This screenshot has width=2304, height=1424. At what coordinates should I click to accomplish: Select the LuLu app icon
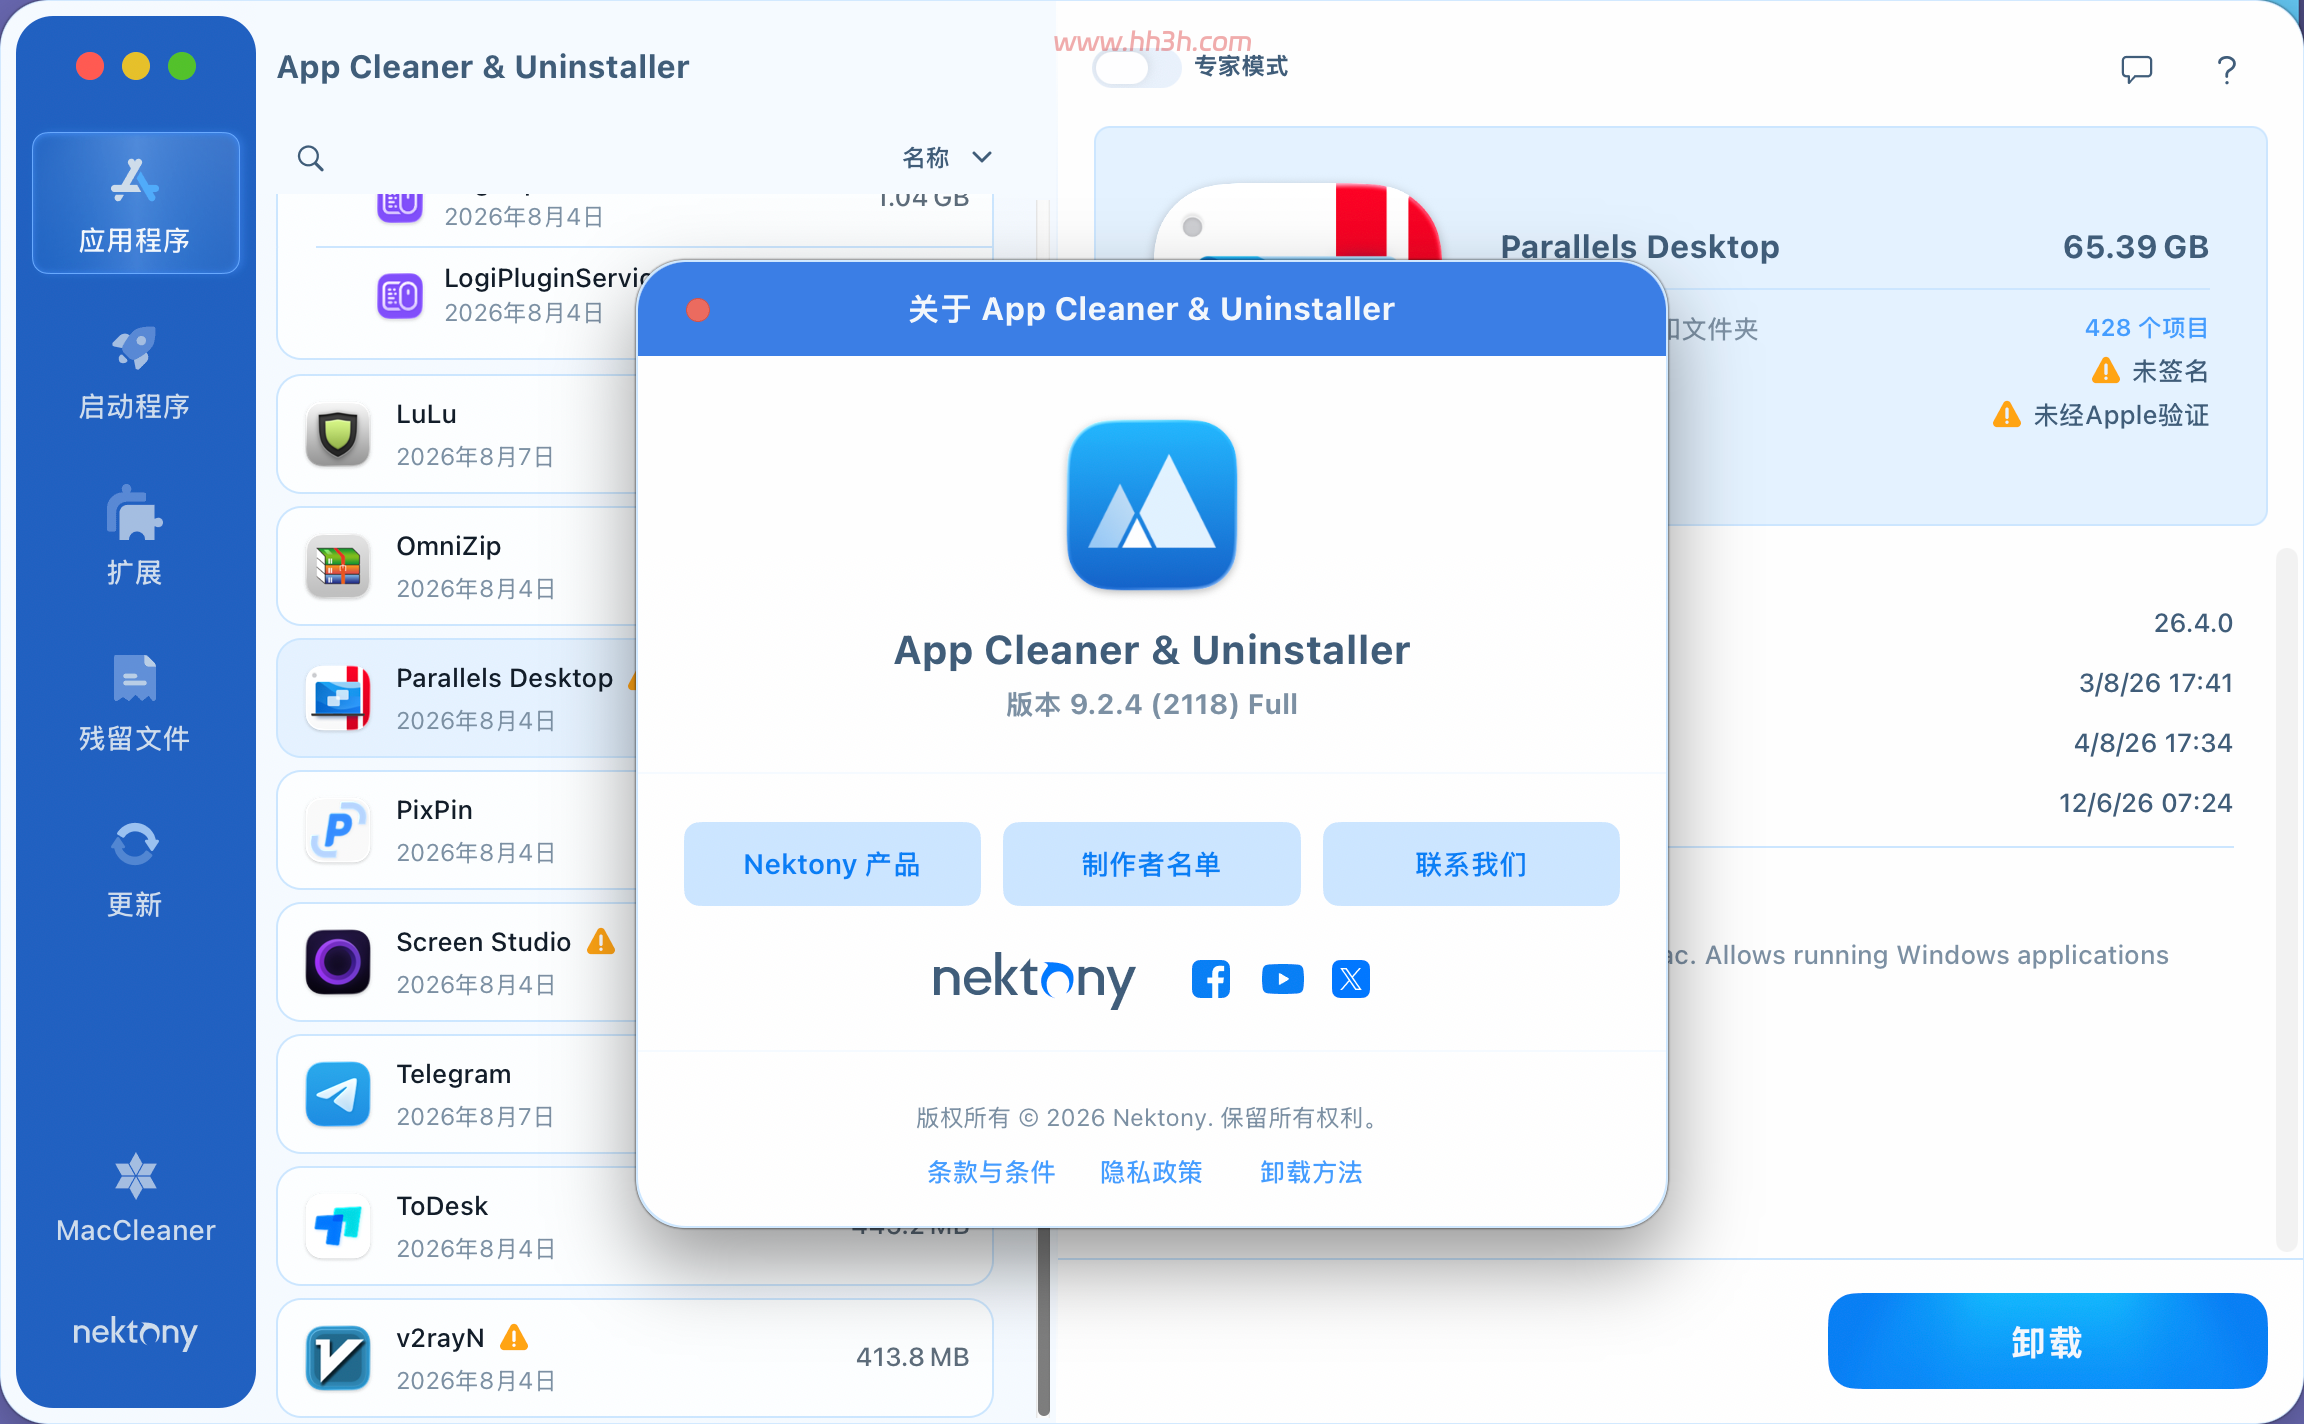tap(338, 435)
